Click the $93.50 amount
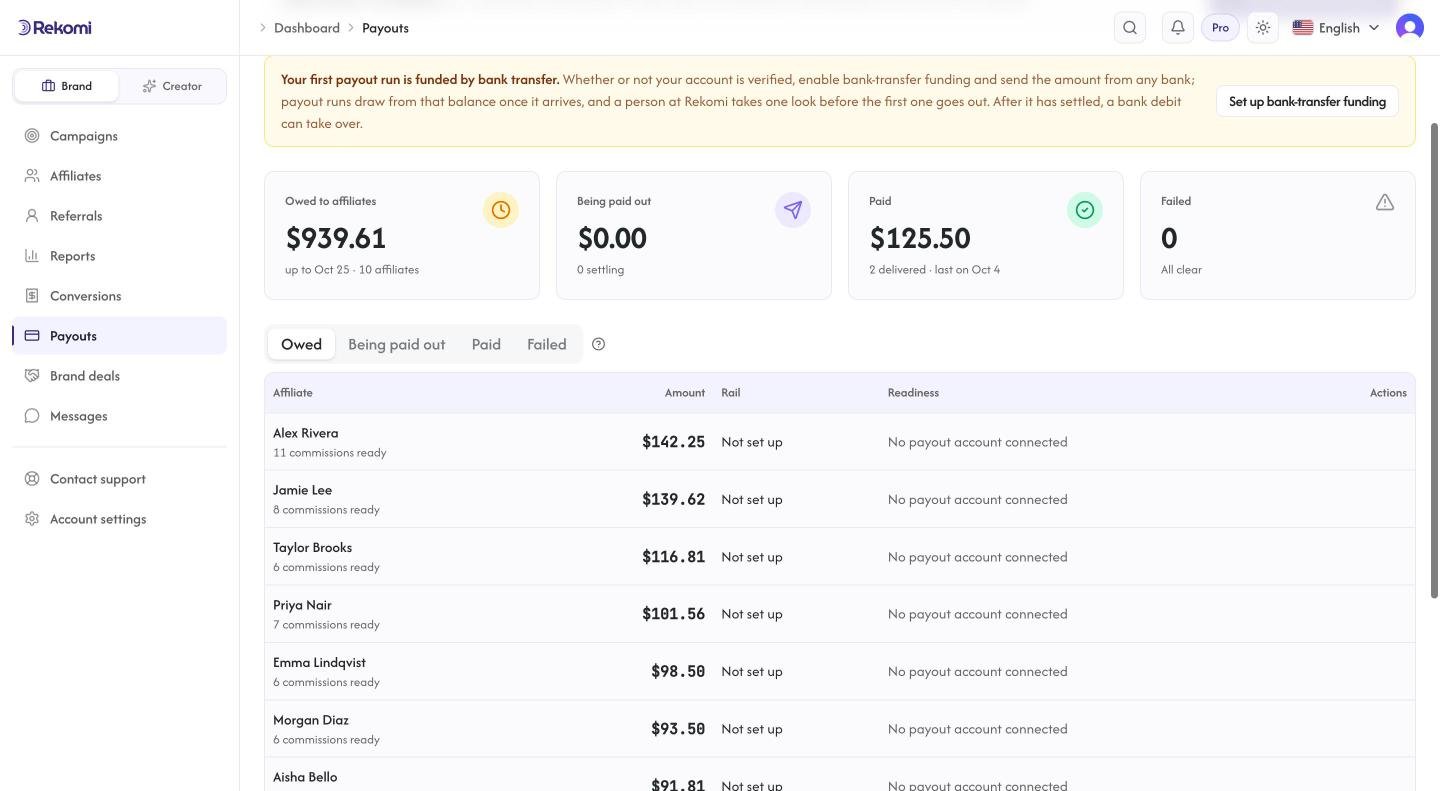The image size is (1440, 791). click(678, 729)
